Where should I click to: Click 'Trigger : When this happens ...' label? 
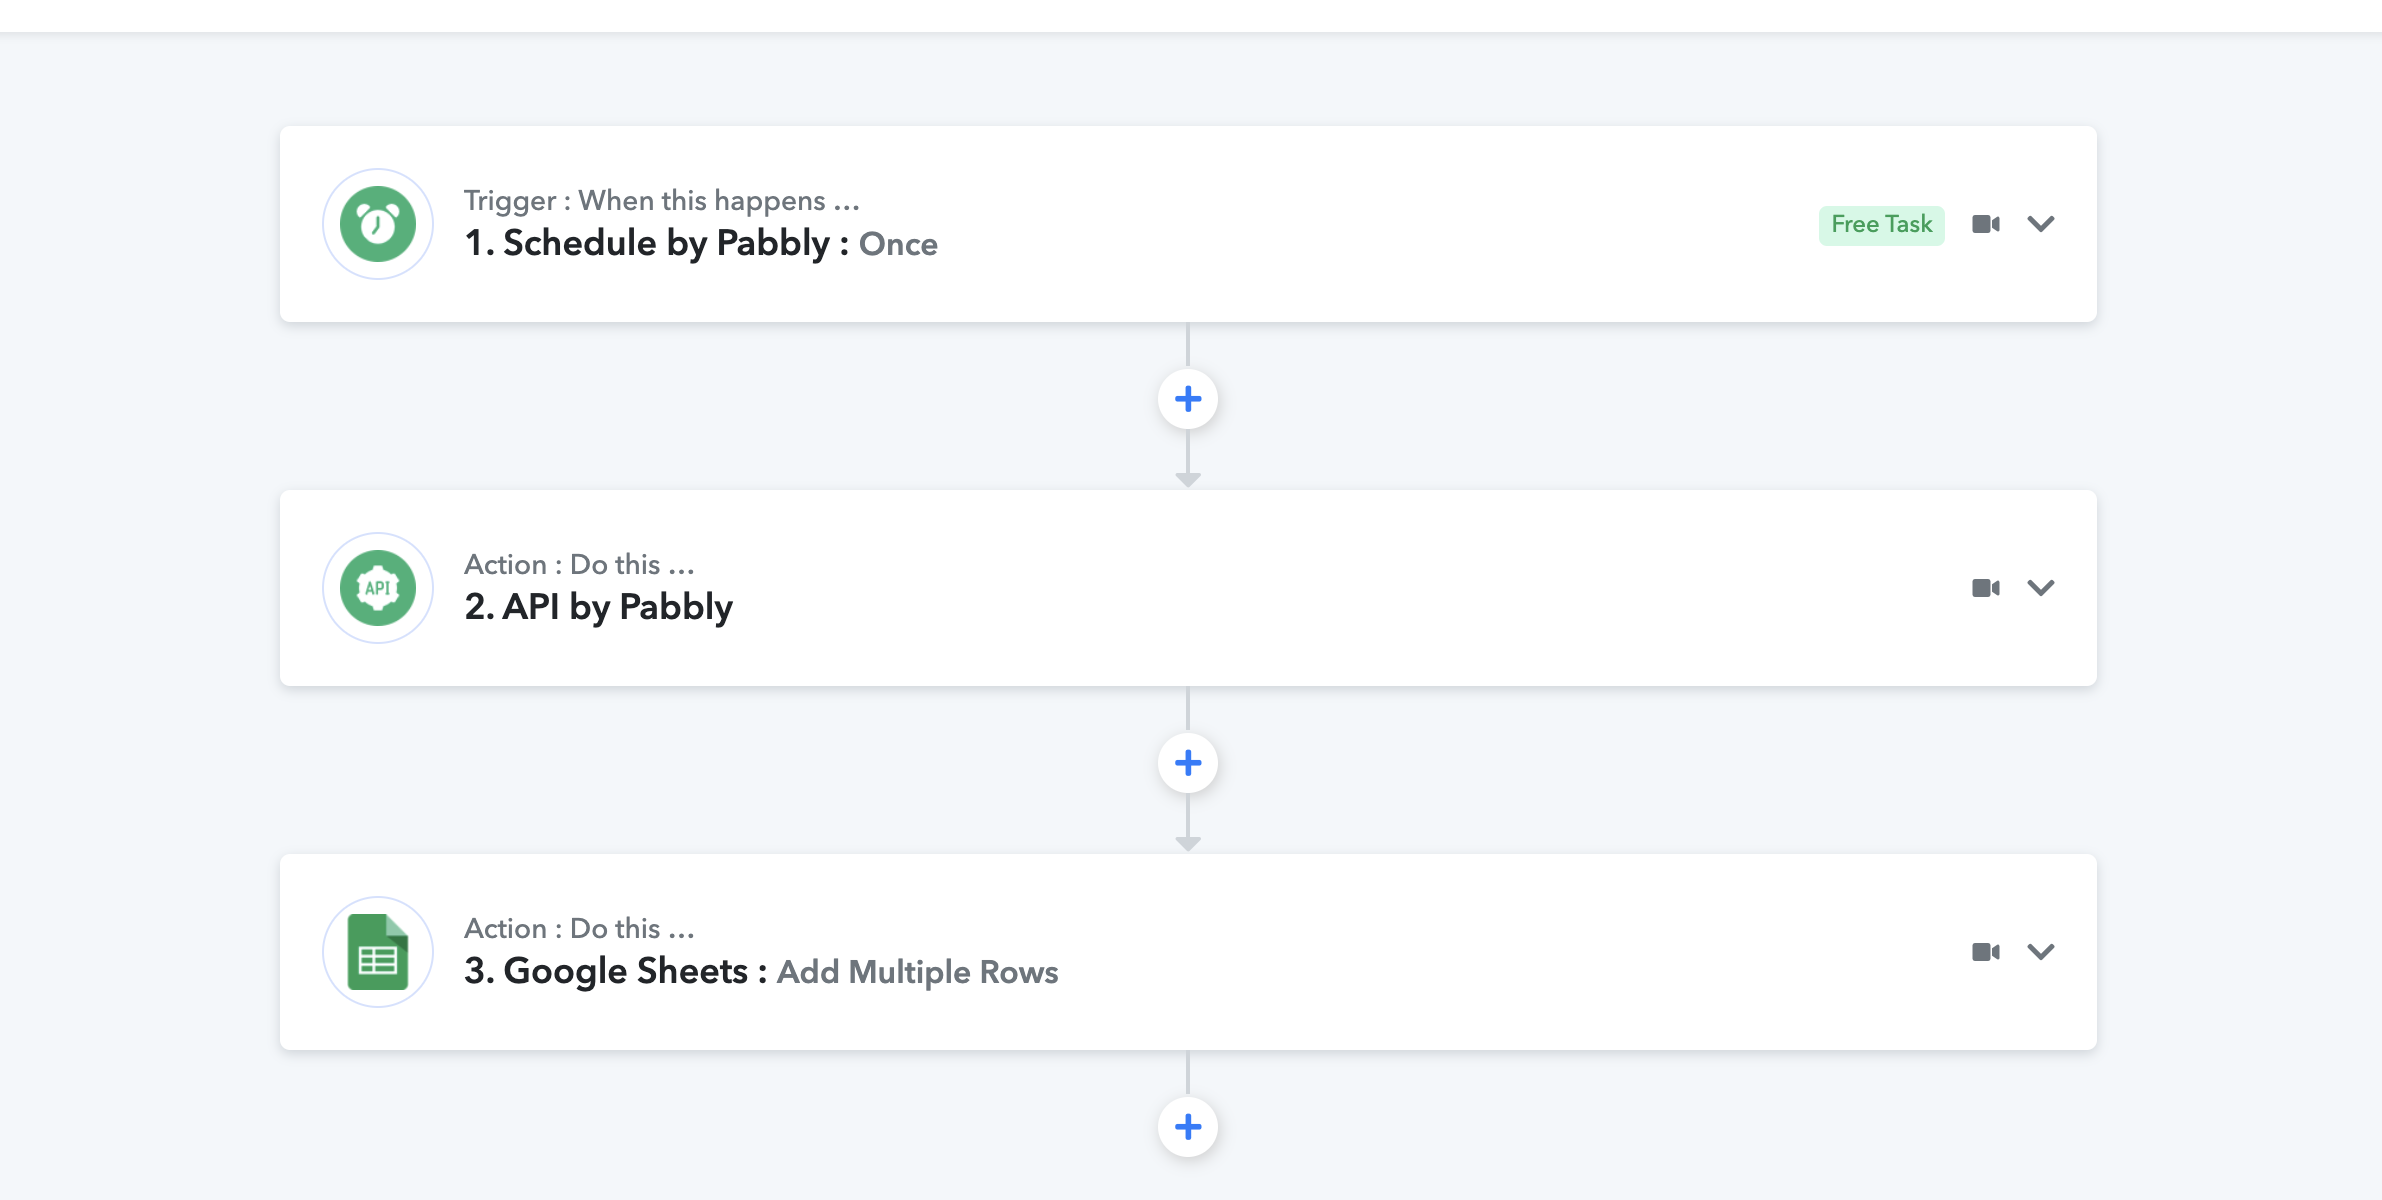pyautogui.click(x=662, y=201)
